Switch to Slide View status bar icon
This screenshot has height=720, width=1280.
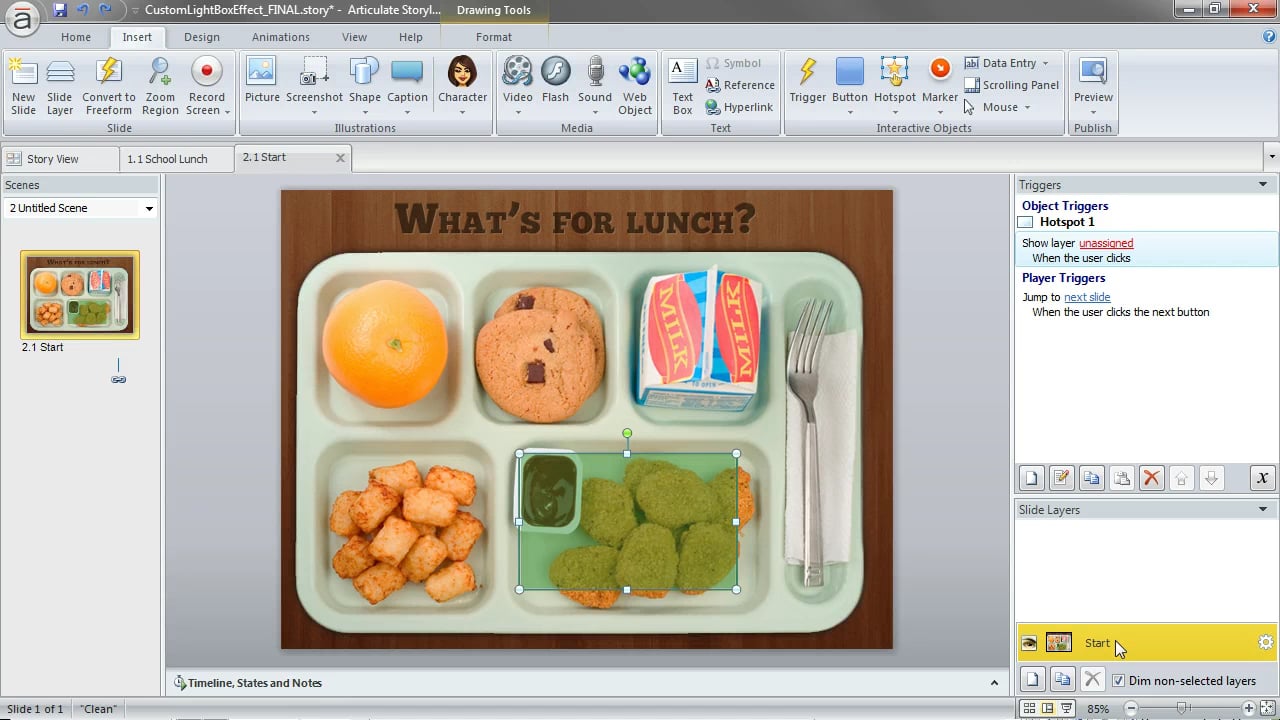click(1047, 708)
